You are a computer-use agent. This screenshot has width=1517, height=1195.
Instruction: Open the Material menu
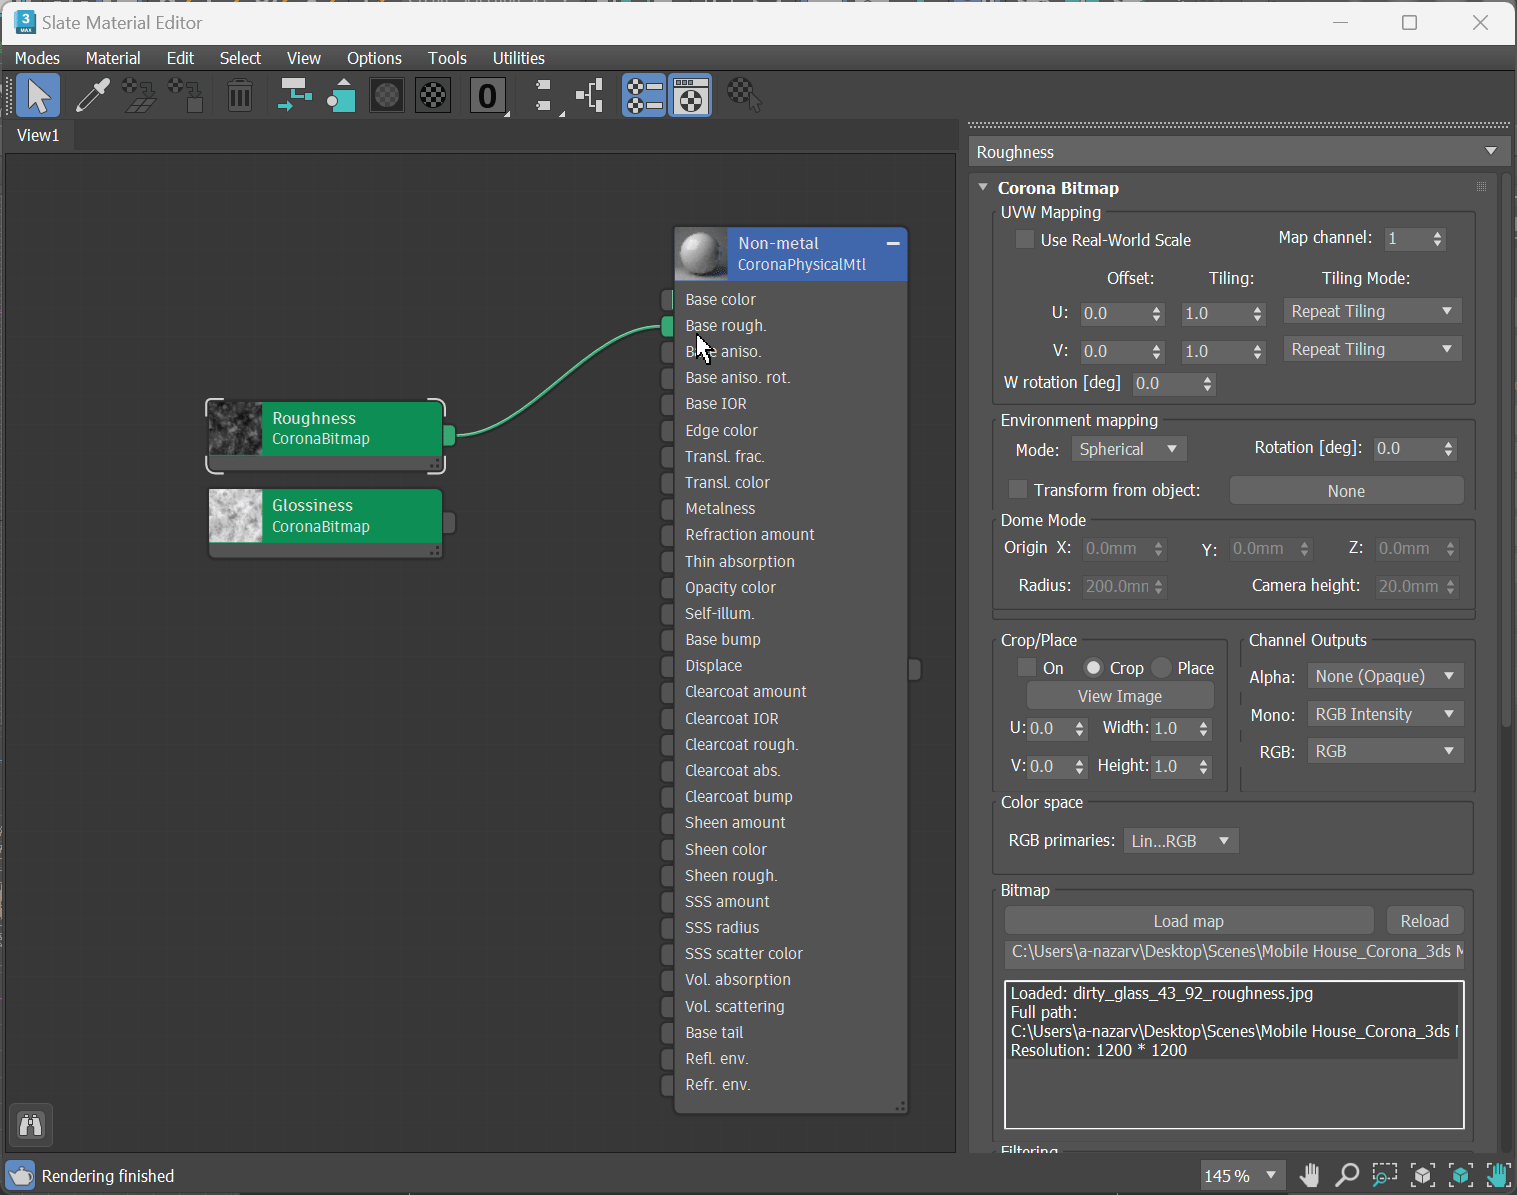(x=113, y=58)
